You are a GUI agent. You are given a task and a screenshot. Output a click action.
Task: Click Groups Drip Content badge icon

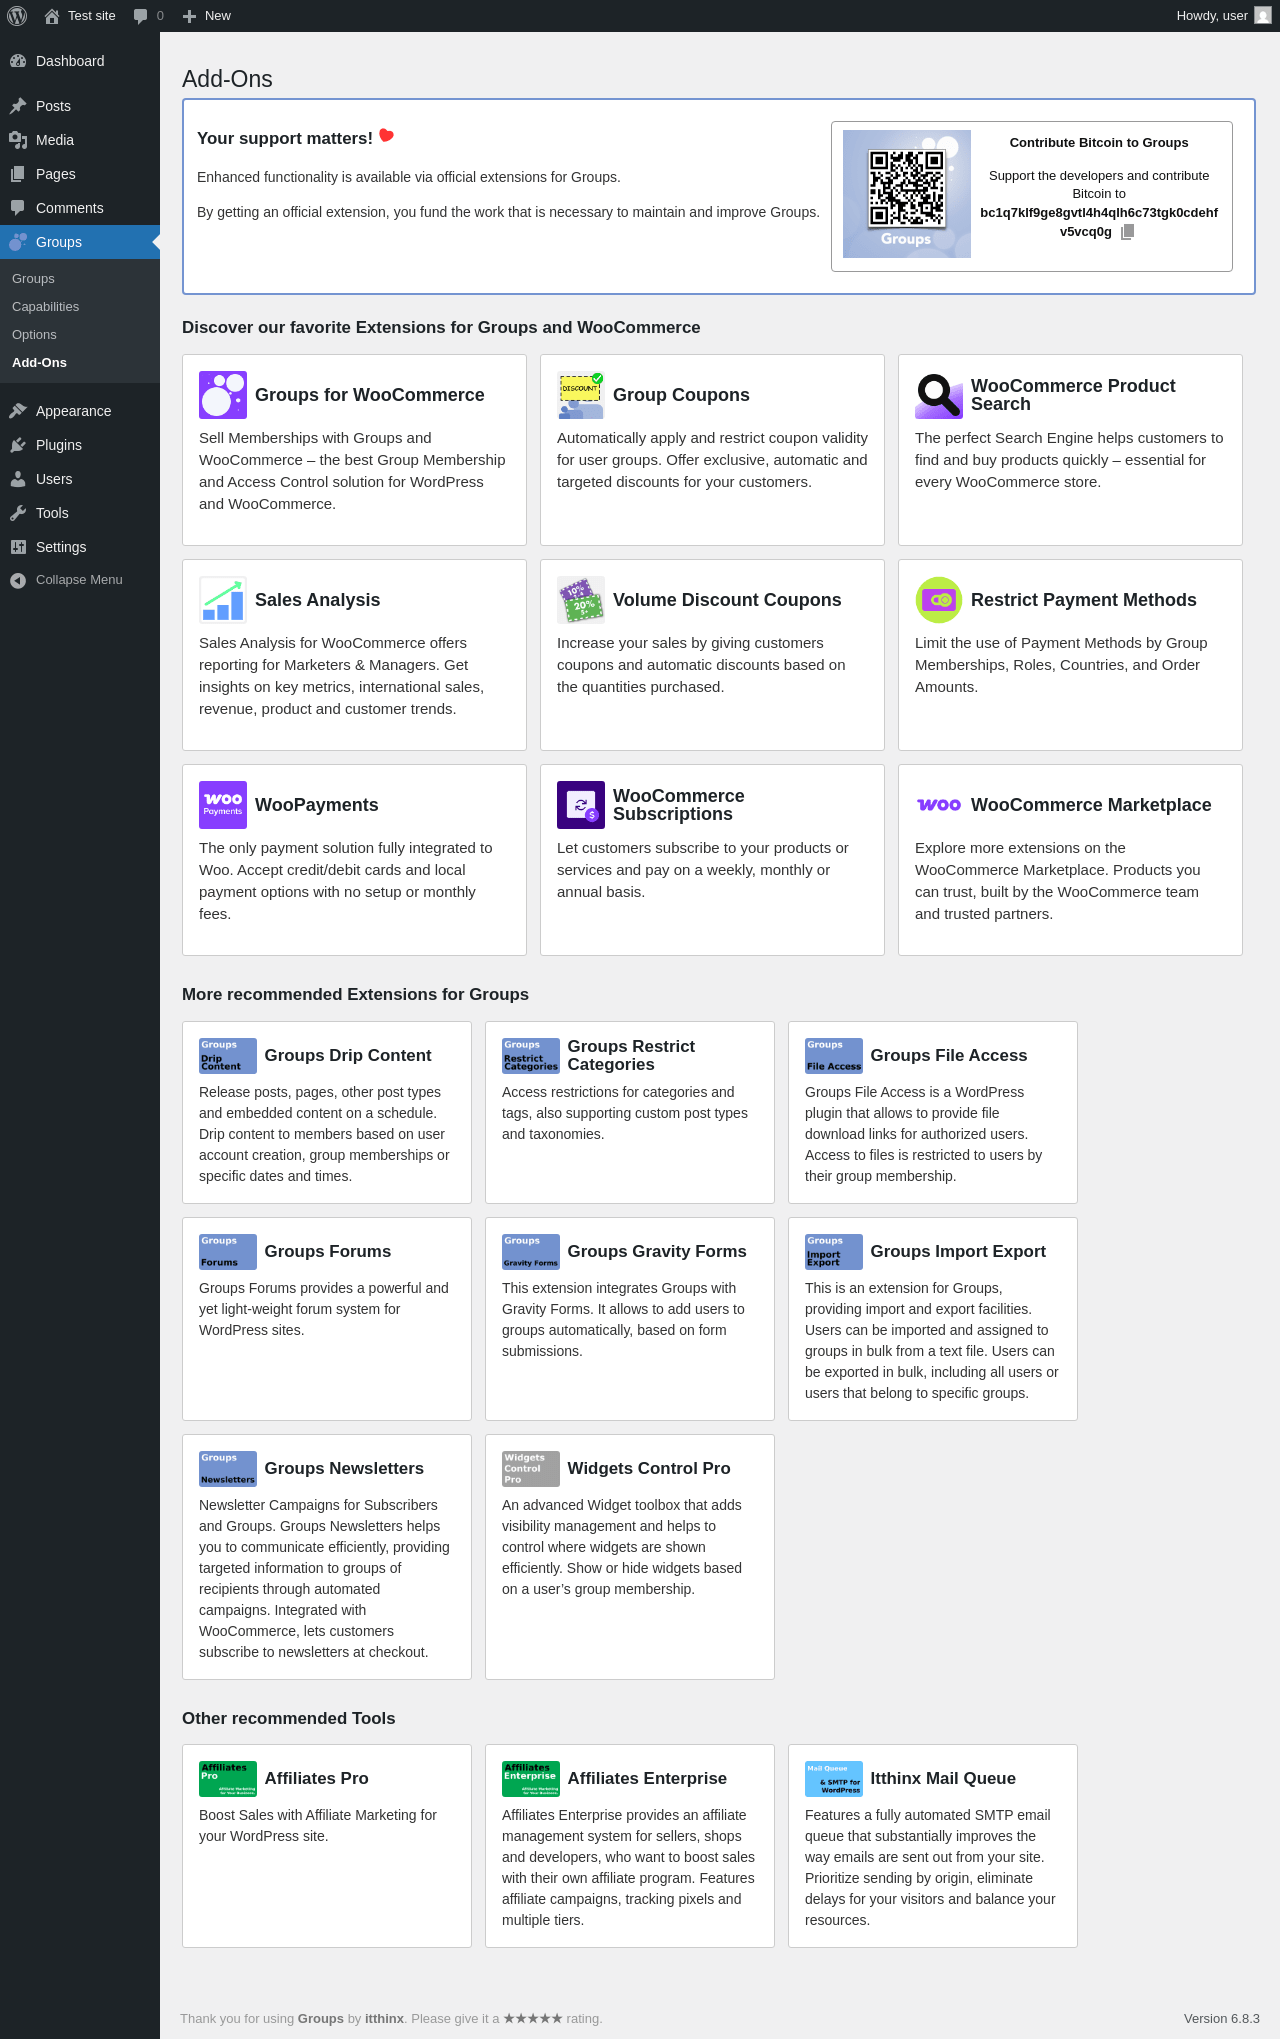[x=228, y=1056]
